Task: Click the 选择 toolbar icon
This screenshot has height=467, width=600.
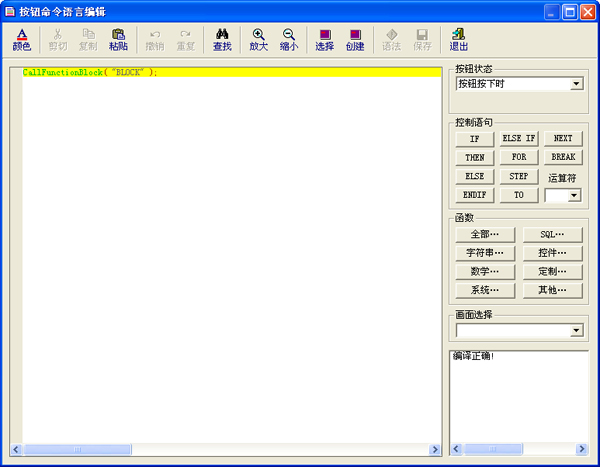Action: click(x=325, y=40)
